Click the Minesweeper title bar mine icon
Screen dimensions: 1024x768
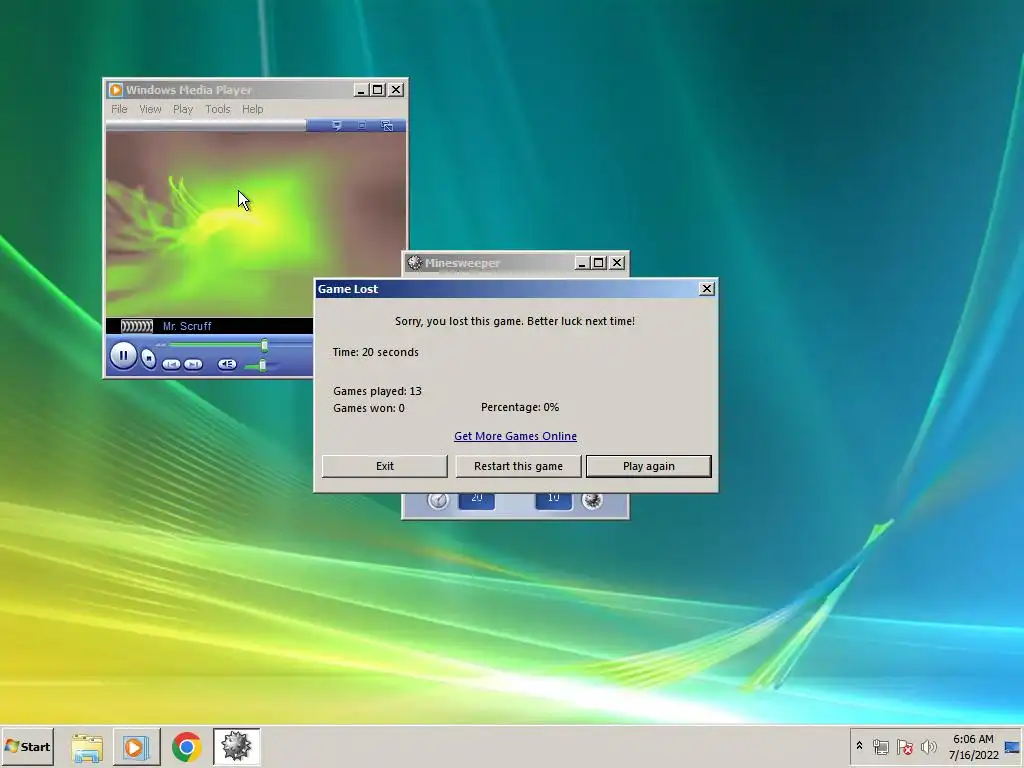coord(415,263)
